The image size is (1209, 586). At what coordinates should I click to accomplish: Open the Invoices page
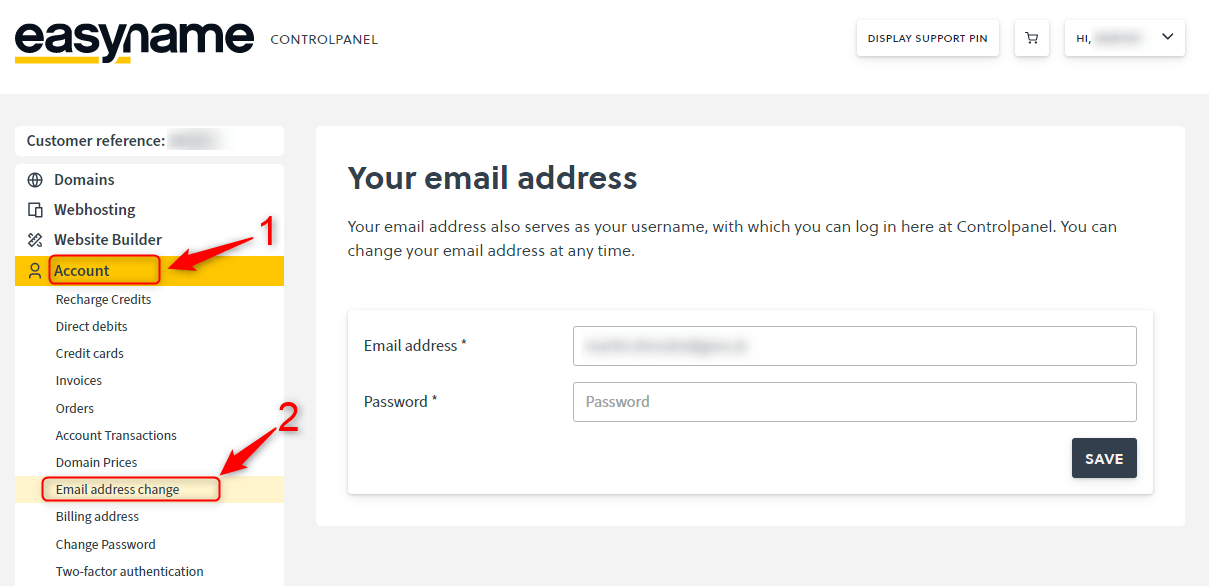pos(78,380)
